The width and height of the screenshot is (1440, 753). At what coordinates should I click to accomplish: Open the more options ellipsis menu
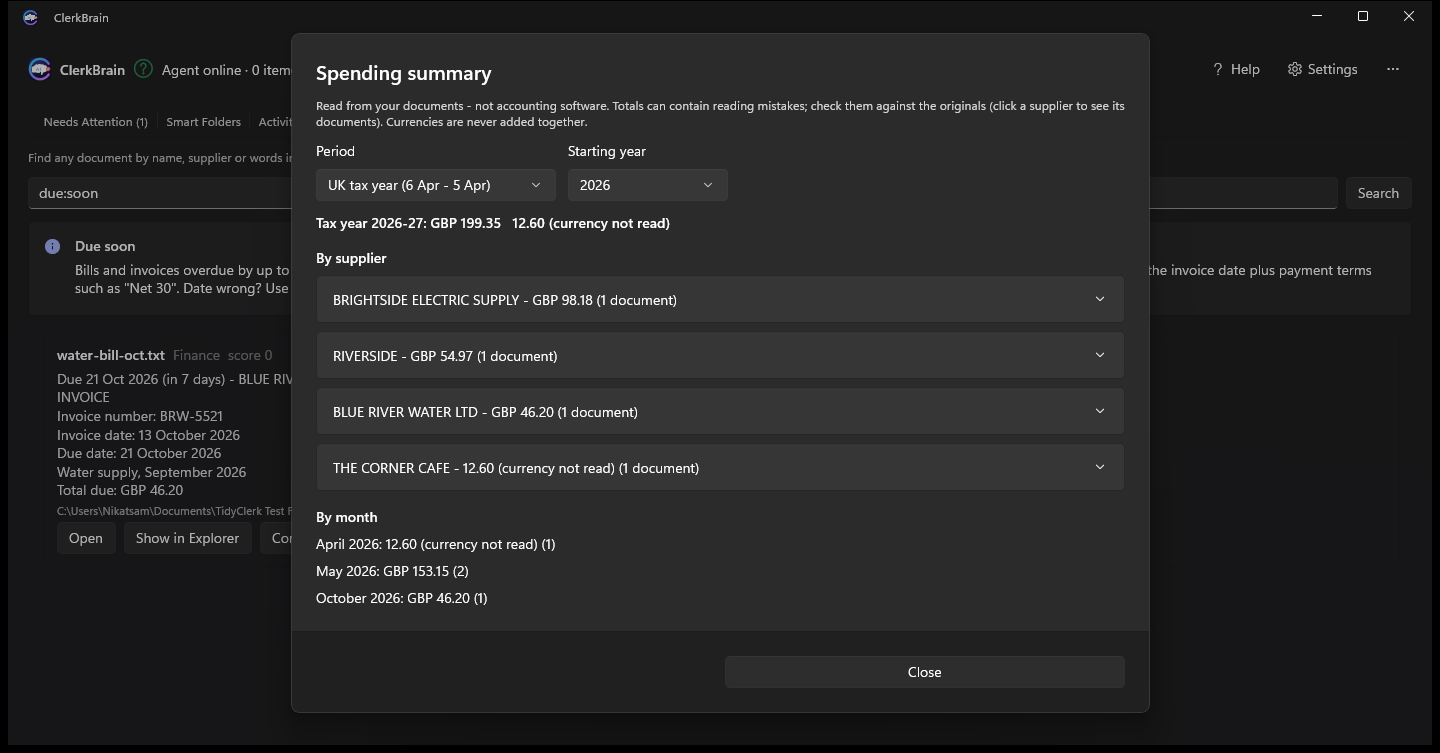point(1393,69)
